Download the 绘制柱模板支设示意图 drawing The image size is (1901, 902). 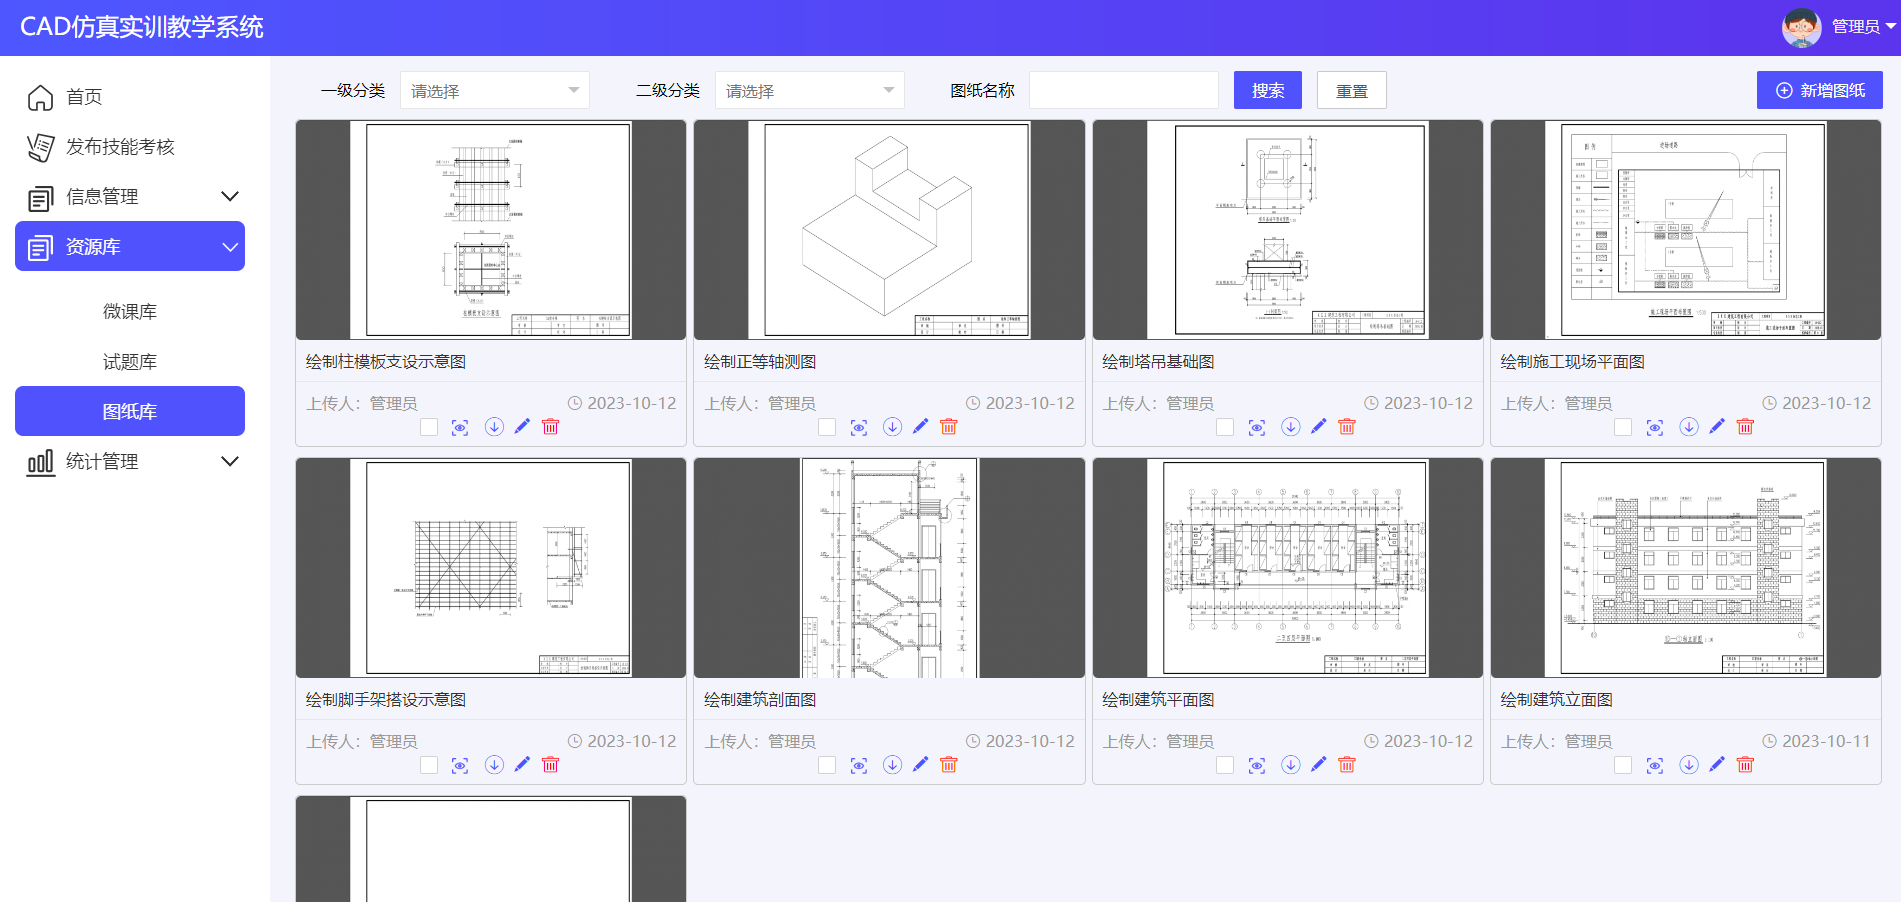pos(494,427)
